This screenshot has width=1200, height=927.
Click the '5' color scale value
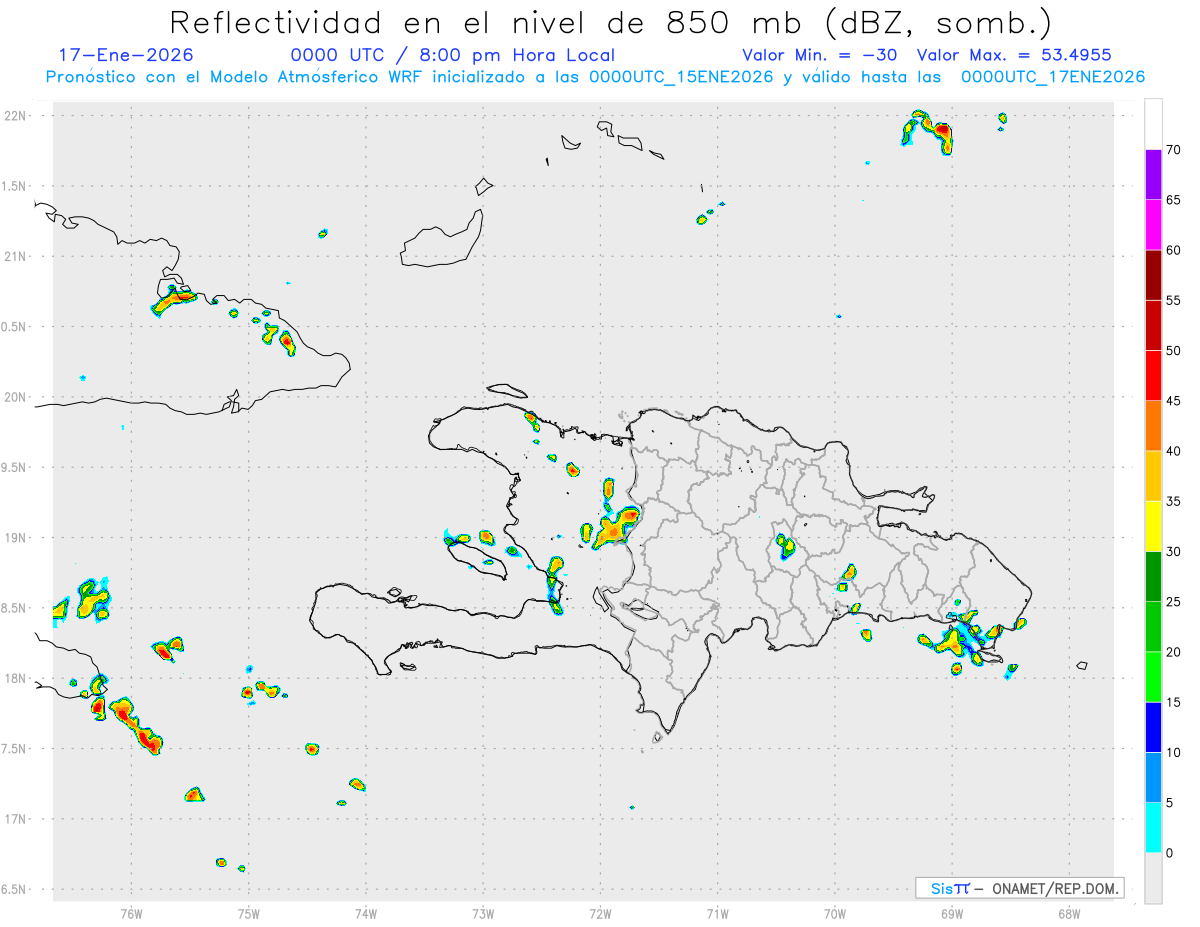pyautogui.click(x=1170, y=803)
